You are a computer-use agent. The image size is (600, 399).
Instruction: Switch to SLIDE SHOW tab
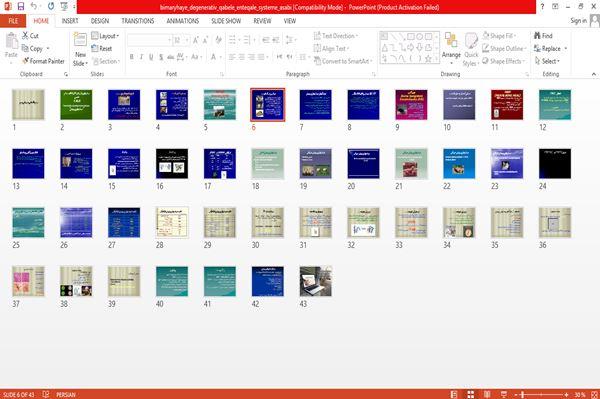coord(226,21)
